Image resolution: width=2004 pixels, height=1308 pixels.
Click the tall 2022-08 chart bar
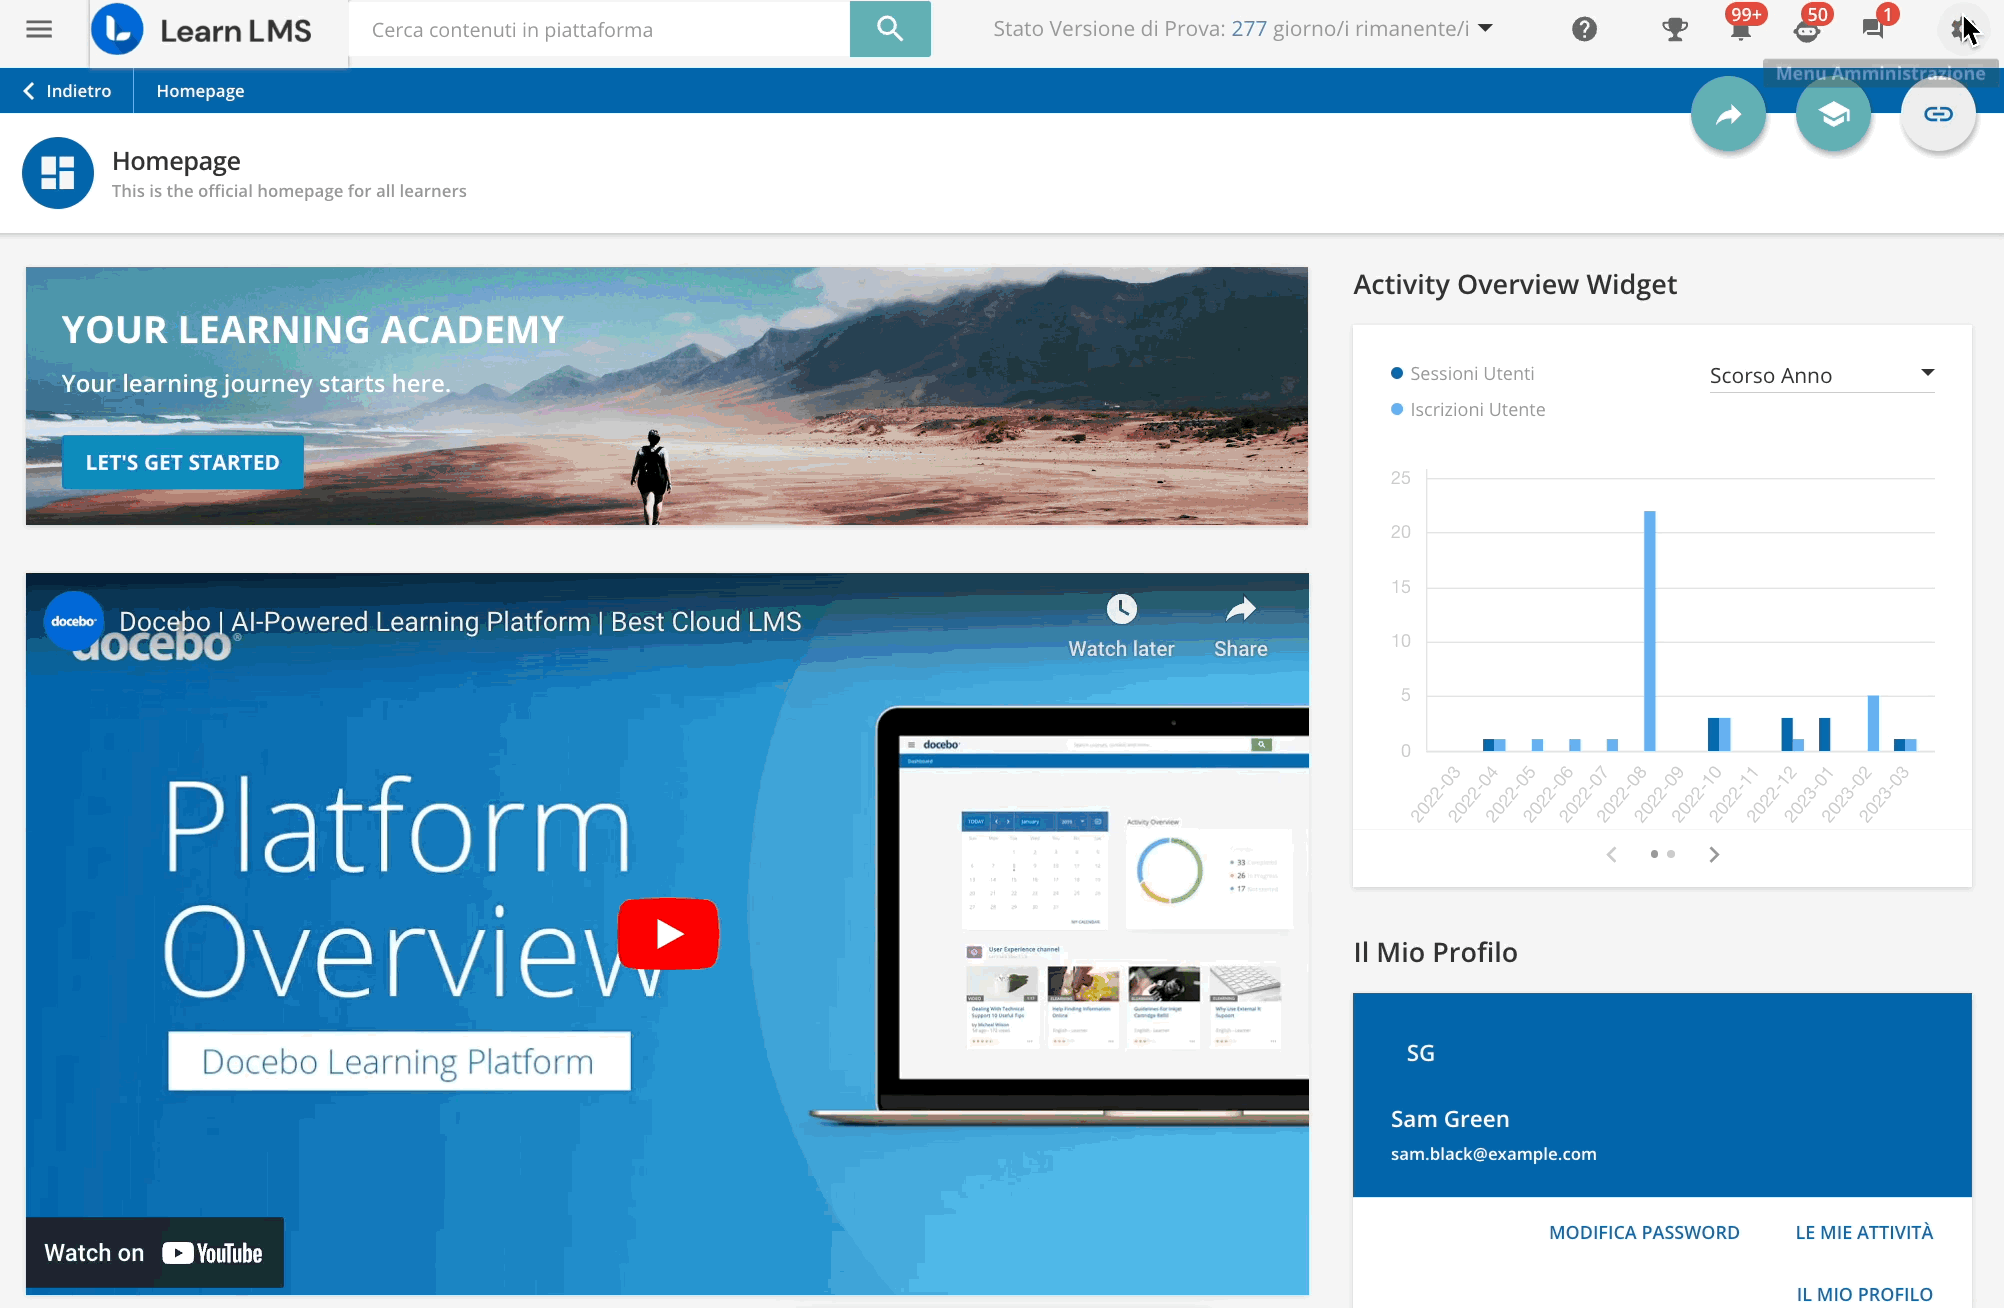coord(1650,630)
